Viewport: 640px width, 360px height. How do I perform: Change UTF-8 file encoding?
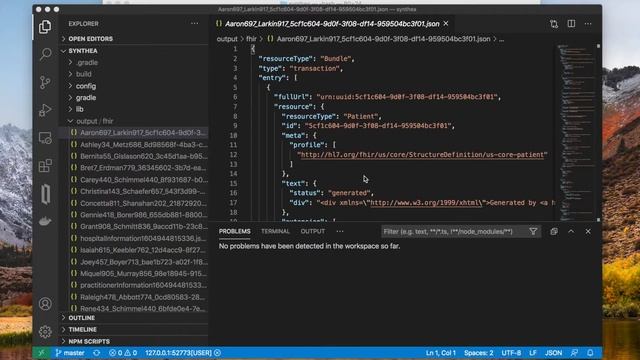(511, 353)
